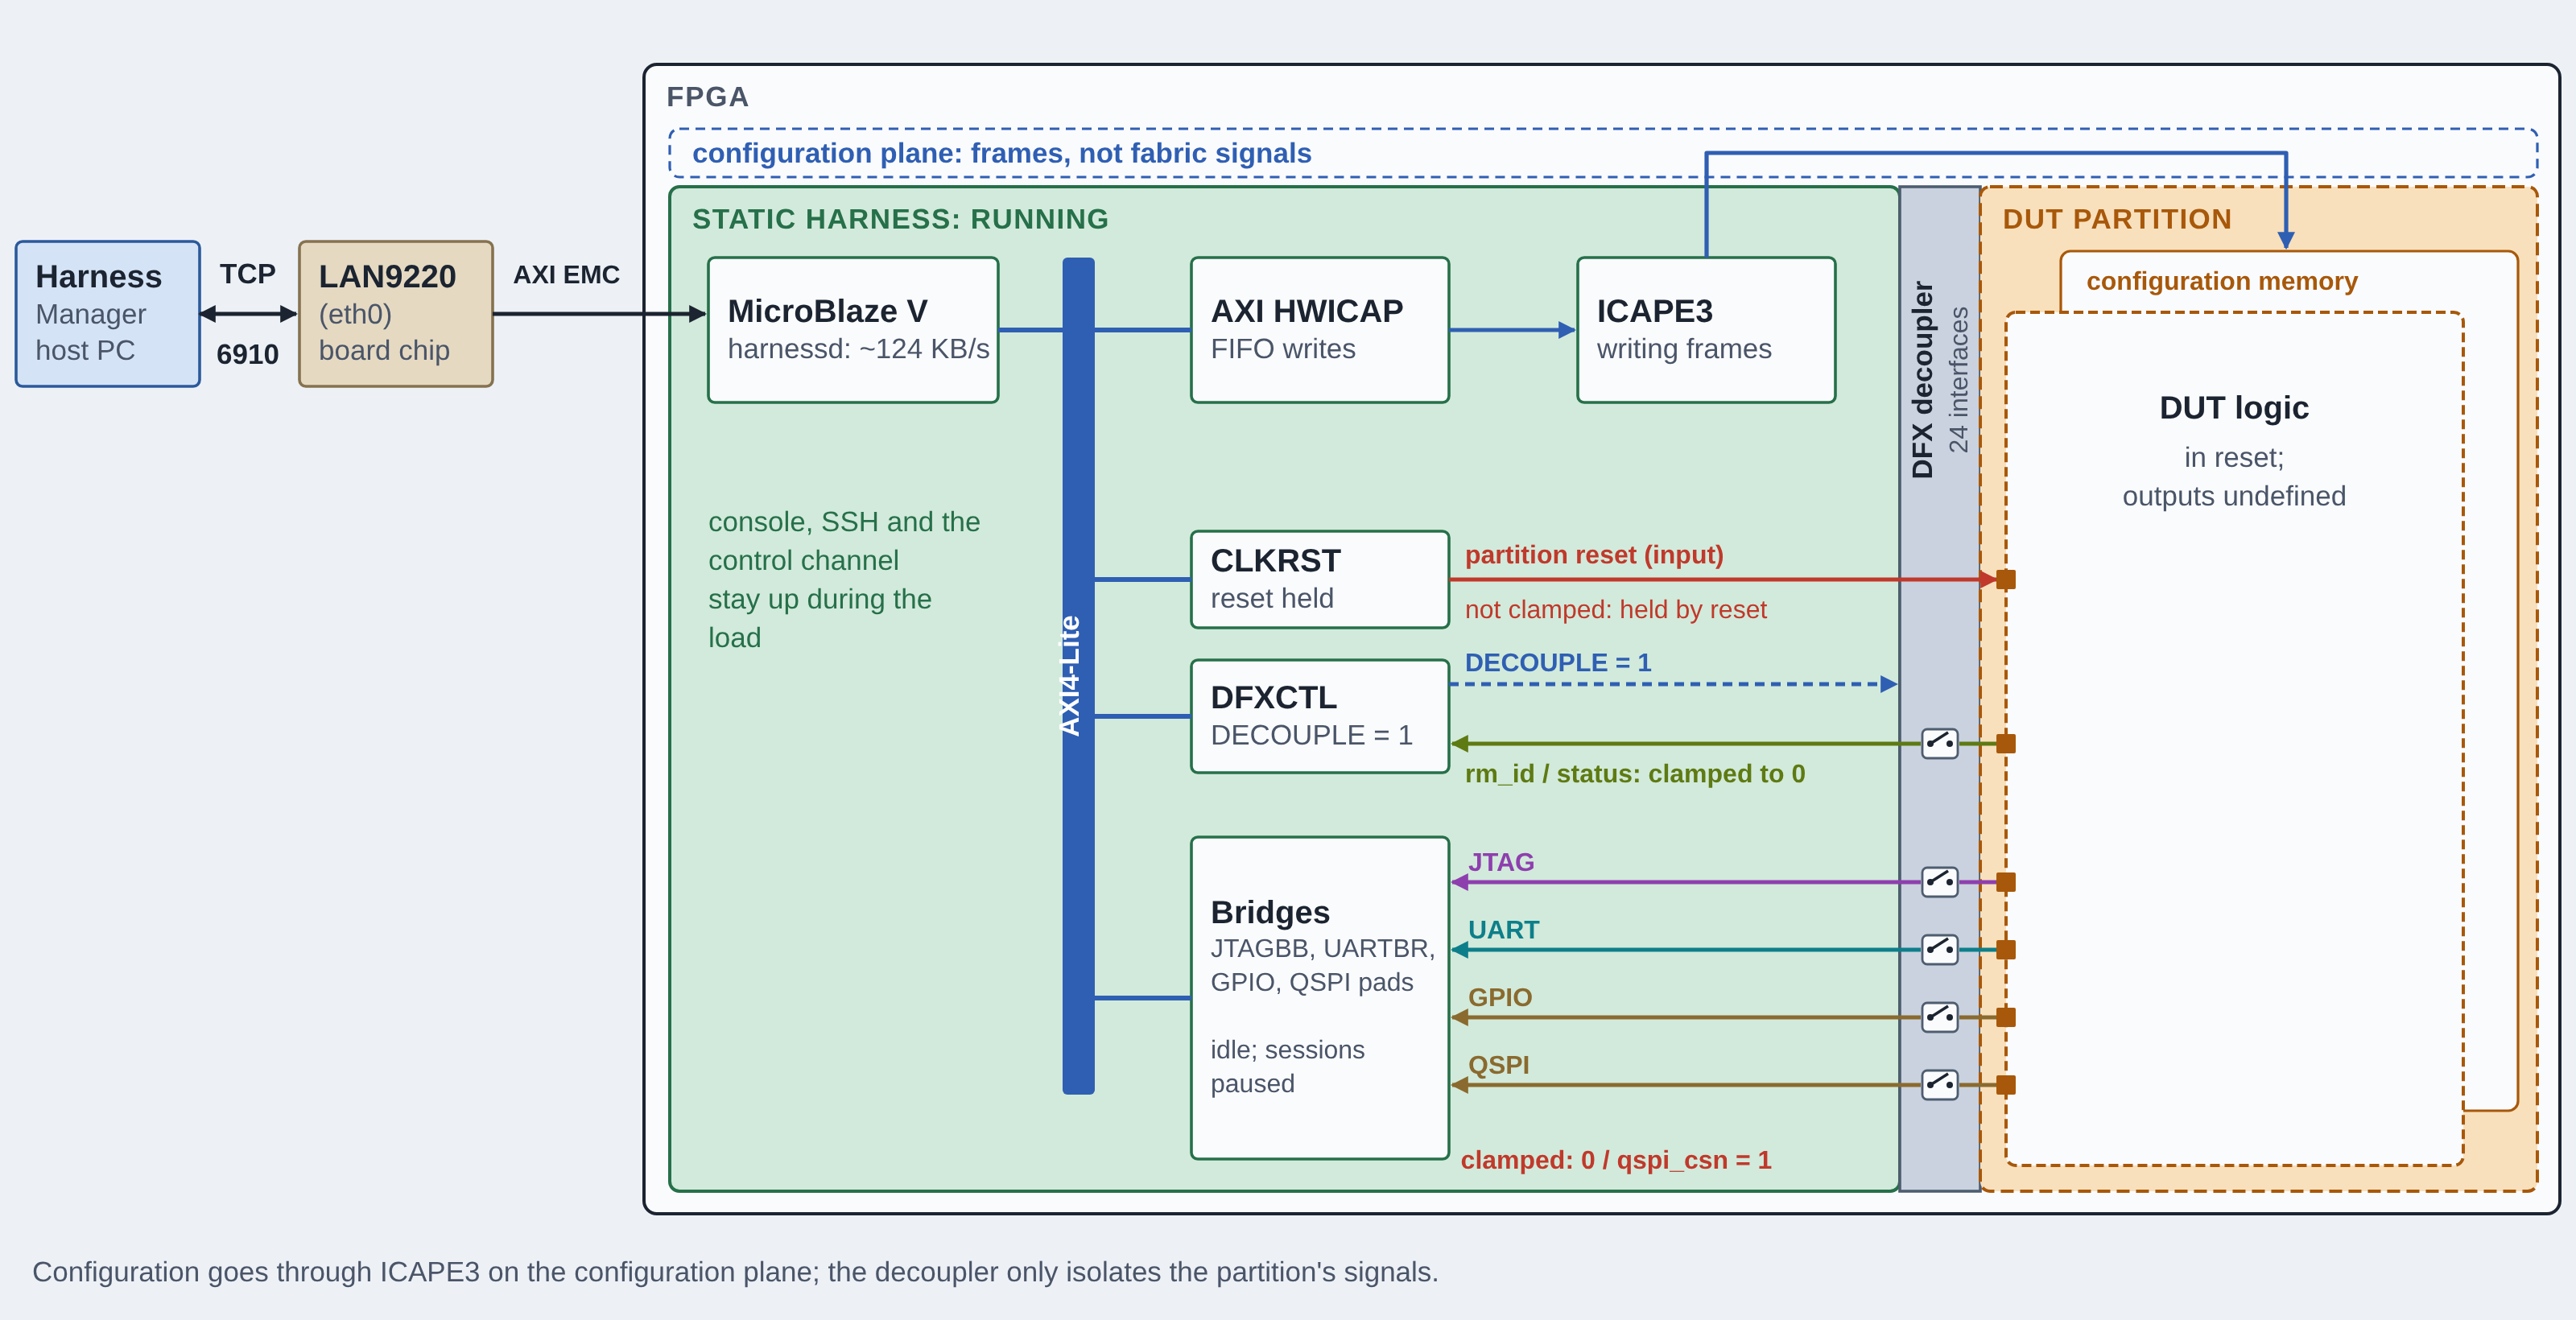
Task: Click the 'not clamped: held by reset' text
Action: point(1615,609)
